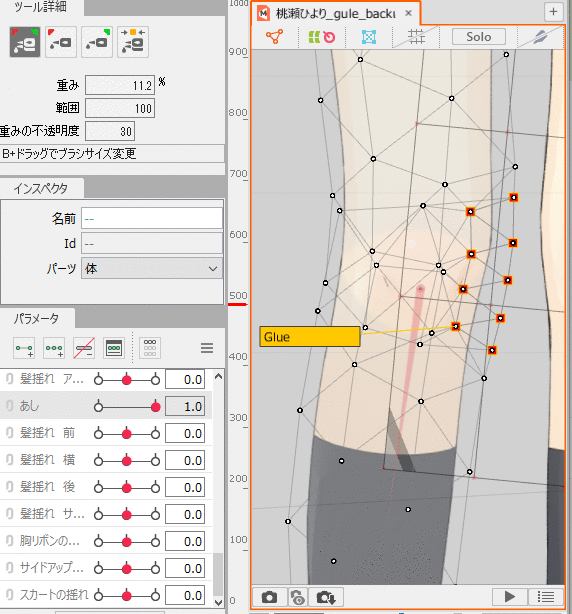Select the first glue weight brush tool icon
The image size is (572, 614).
pyautogui.click(x=25, y=42)
